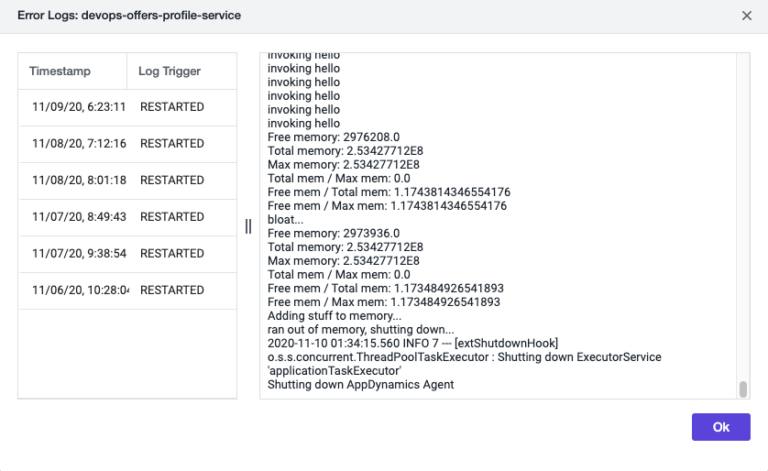Screen dimensions: 768x471
Task: Click the 'bloat...' line in log output
Action: 285,219
